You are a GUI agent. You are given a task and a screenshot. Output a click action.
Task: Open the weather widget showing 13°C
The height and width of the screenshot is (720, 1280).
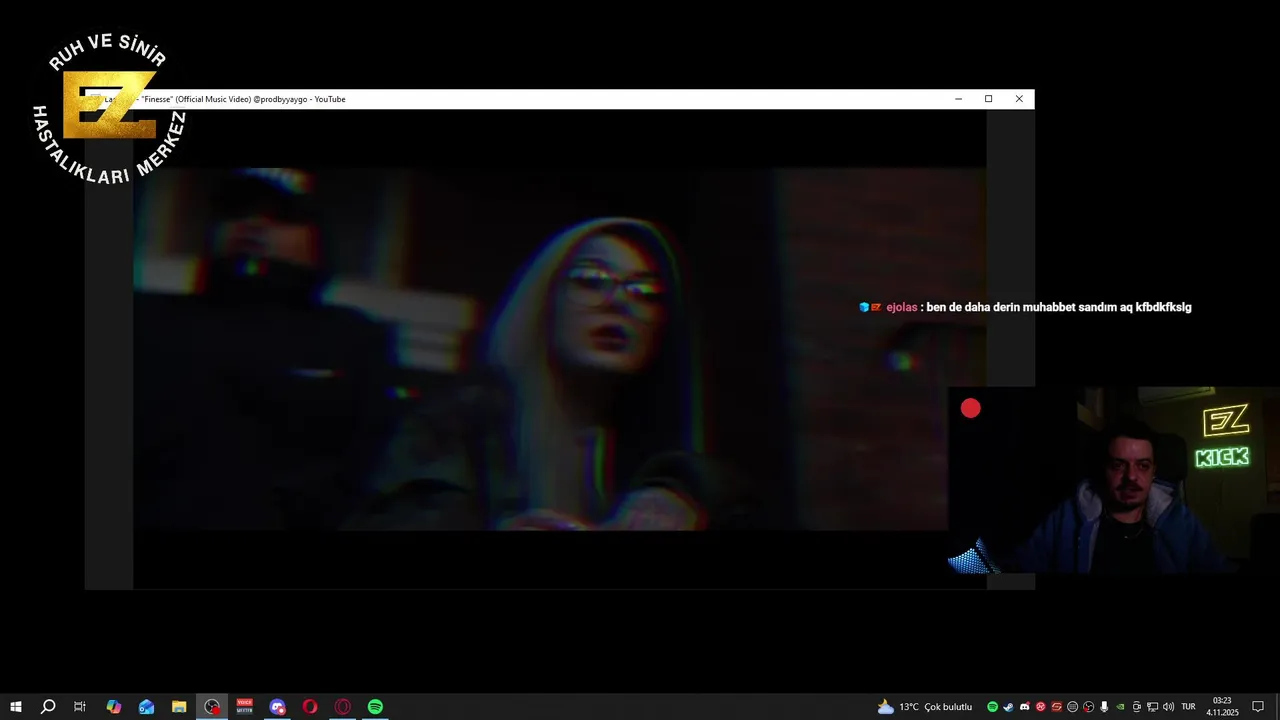(924, 707)
